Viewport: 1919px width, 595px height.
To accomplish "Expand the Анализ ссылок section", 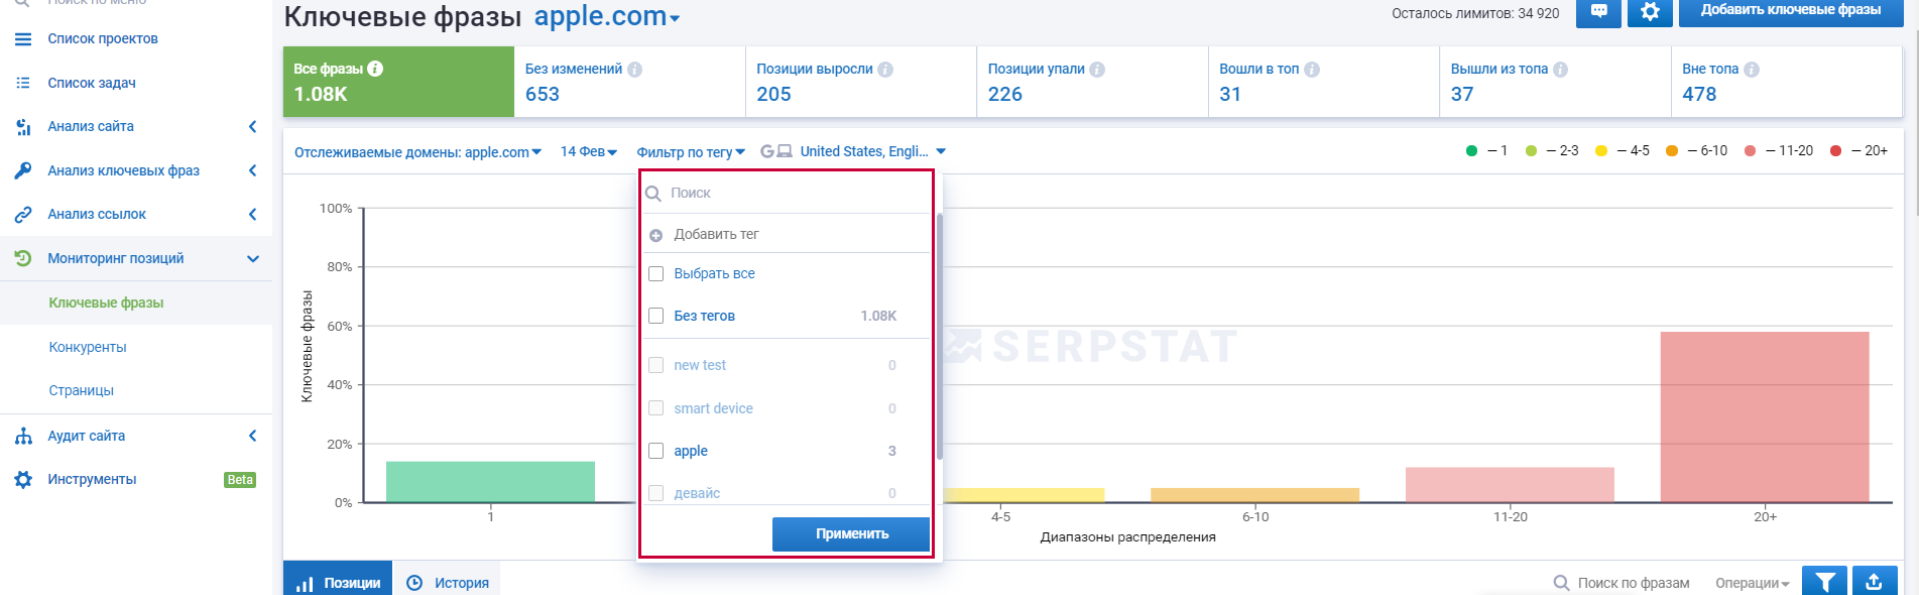I will pyautogui.click(x=253, y=215).
